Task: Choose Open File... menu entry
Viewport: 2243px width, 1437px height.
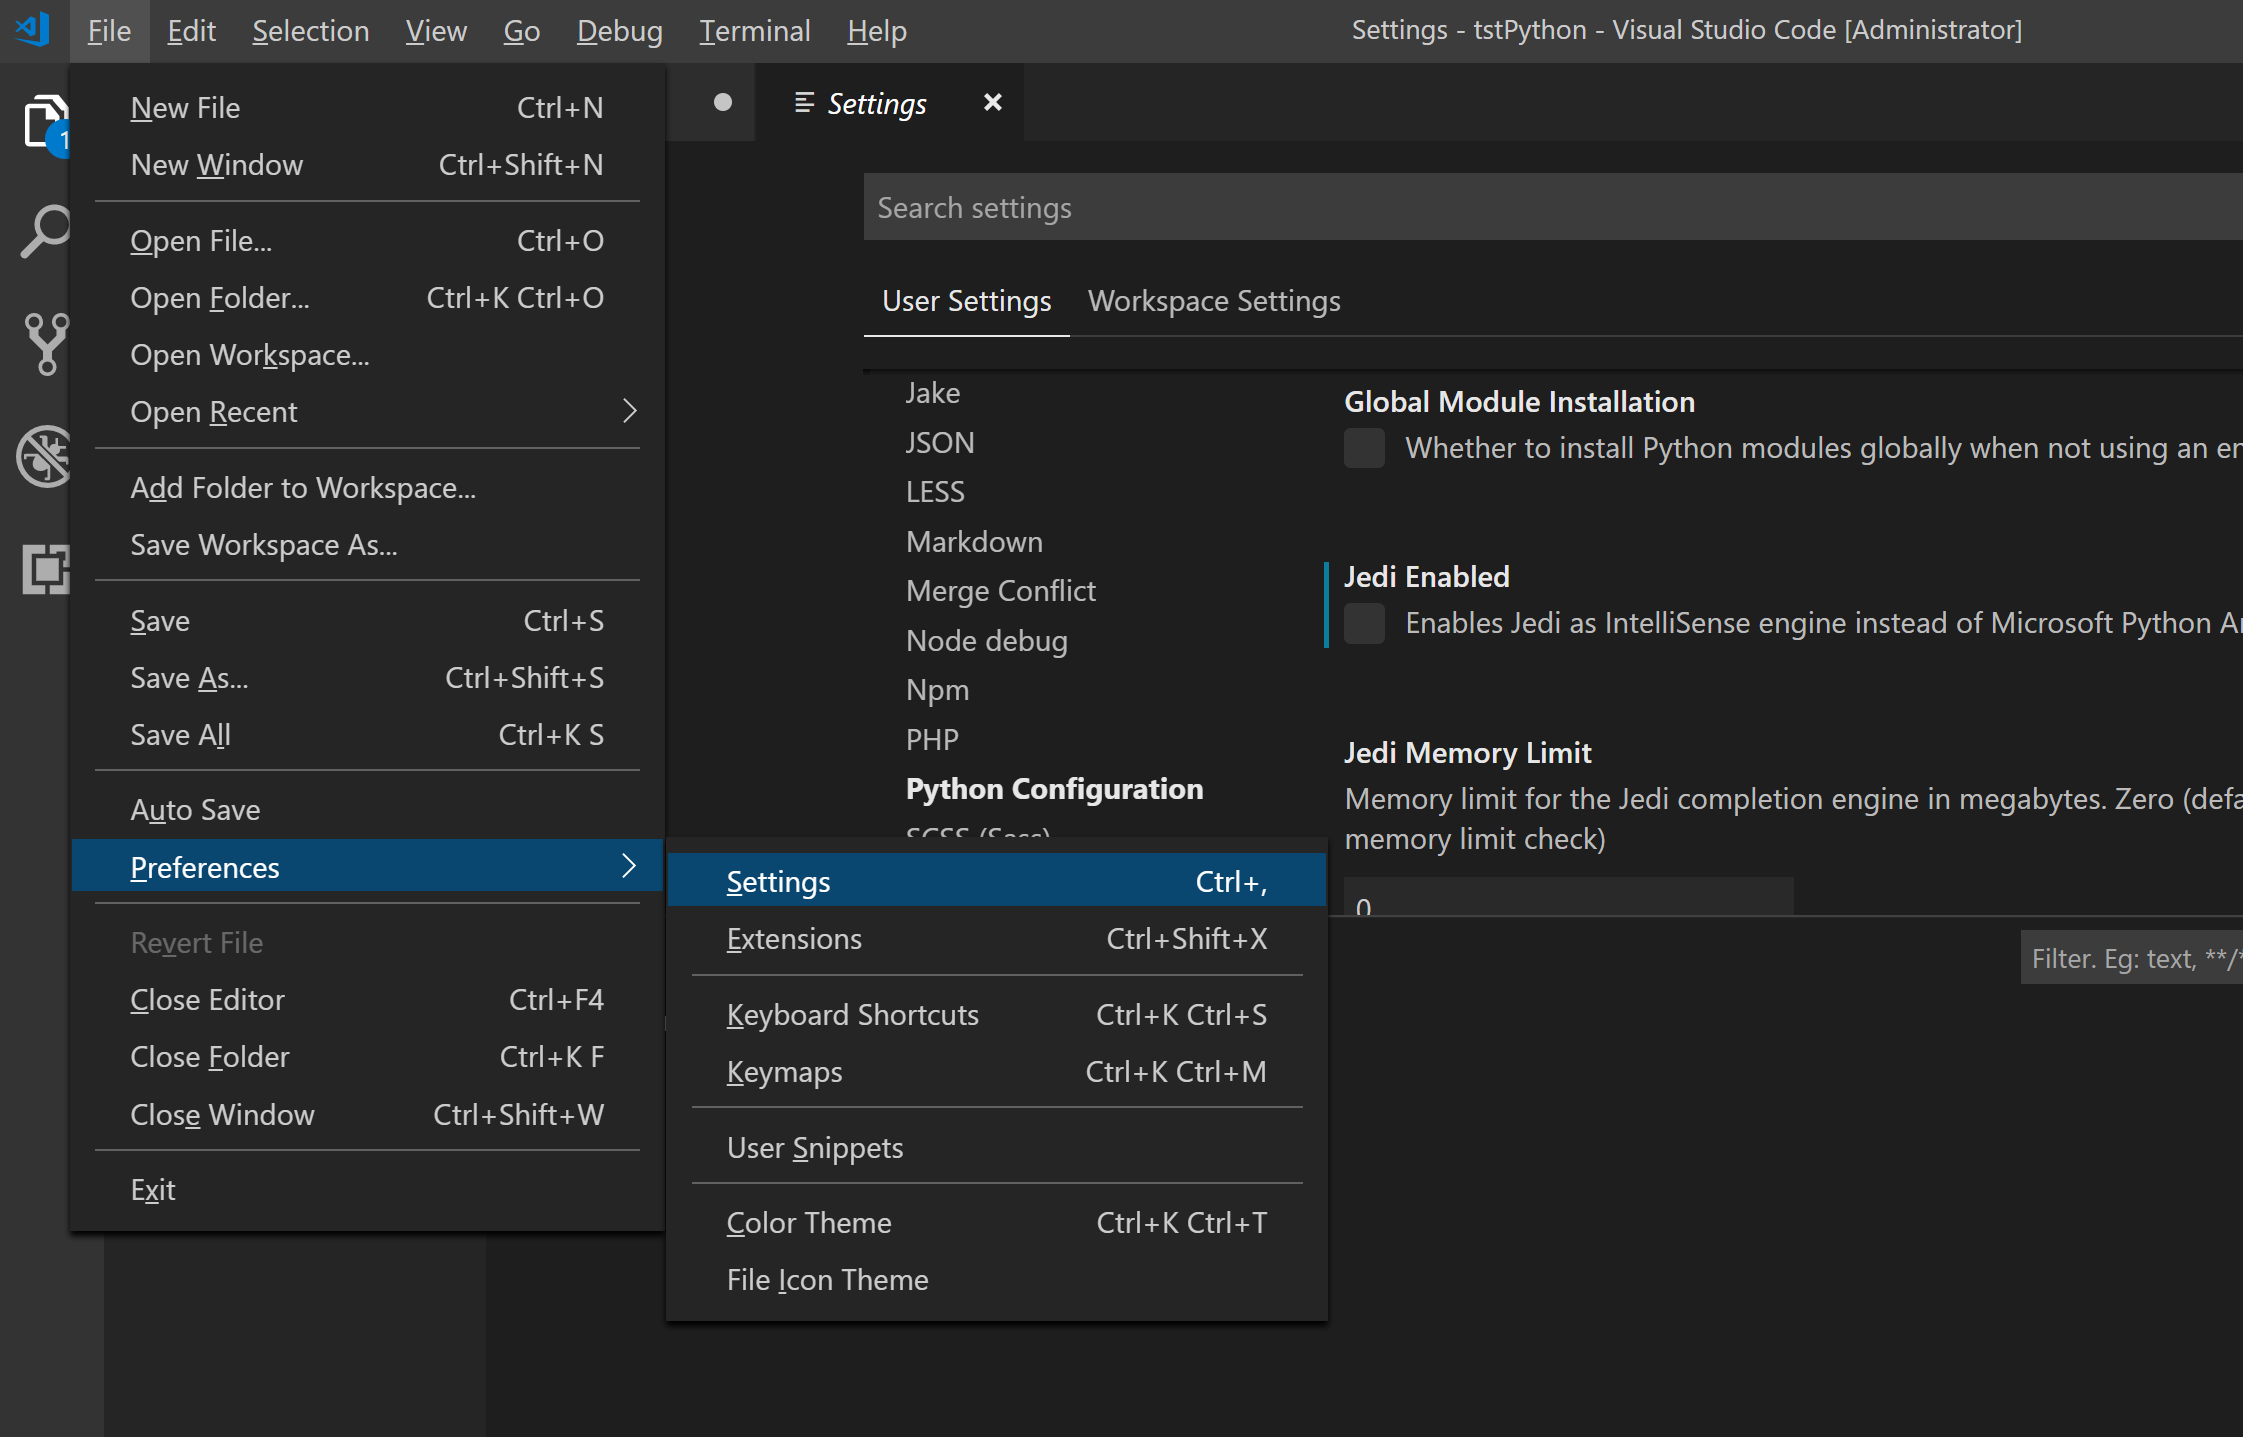Action: [x=367, y=241]
